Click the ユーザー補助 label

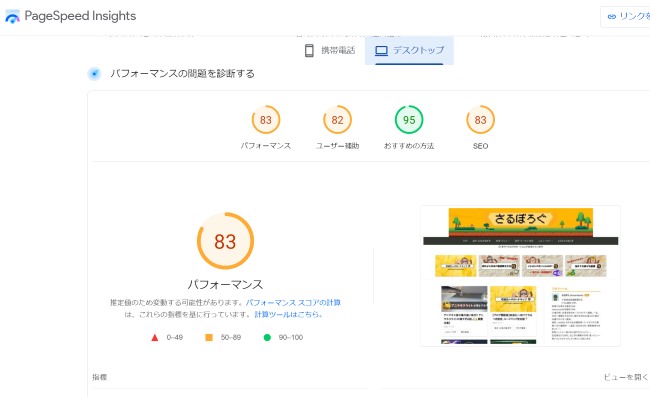[x=337, y=146]
